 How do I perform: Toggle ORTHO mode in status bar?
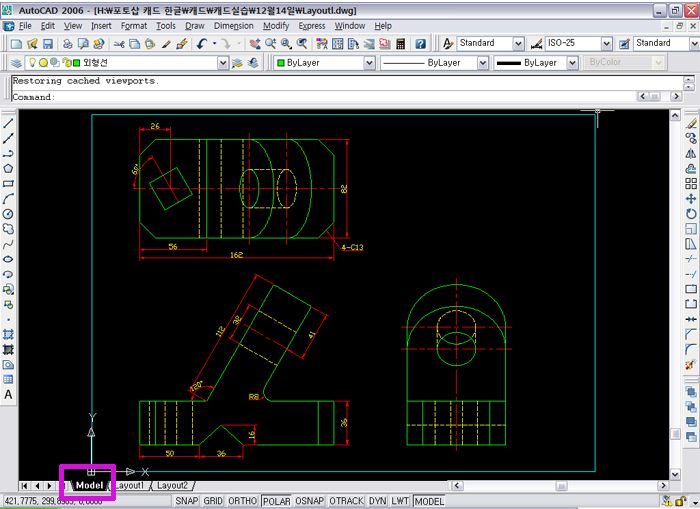coord(242,501)
